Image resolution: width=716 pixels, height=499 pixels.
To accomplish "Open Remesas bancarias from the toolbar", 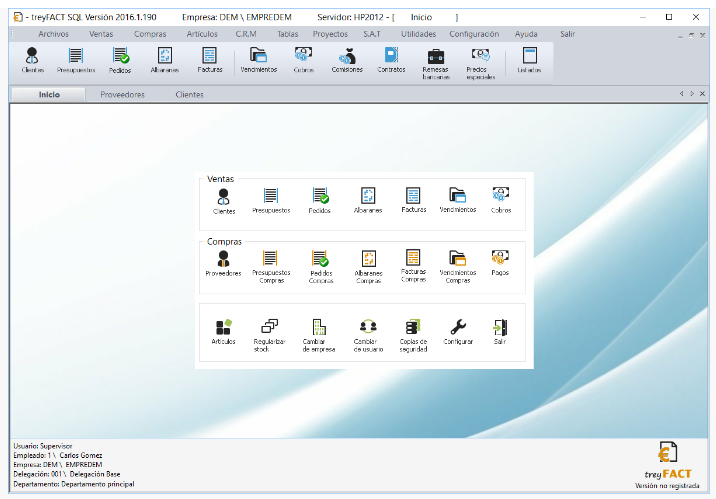I will click(x=436, y=63).
